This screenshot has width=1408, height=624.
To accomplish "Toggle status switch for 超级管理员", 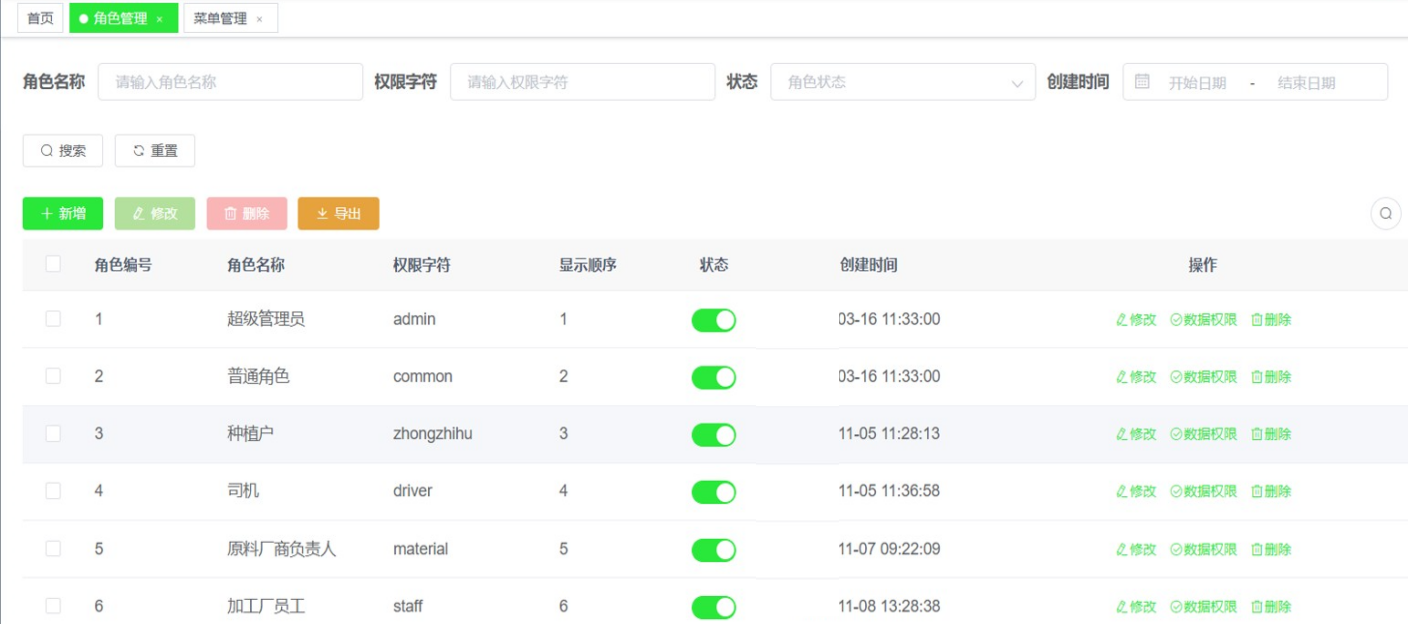I will tap(714, 320).
